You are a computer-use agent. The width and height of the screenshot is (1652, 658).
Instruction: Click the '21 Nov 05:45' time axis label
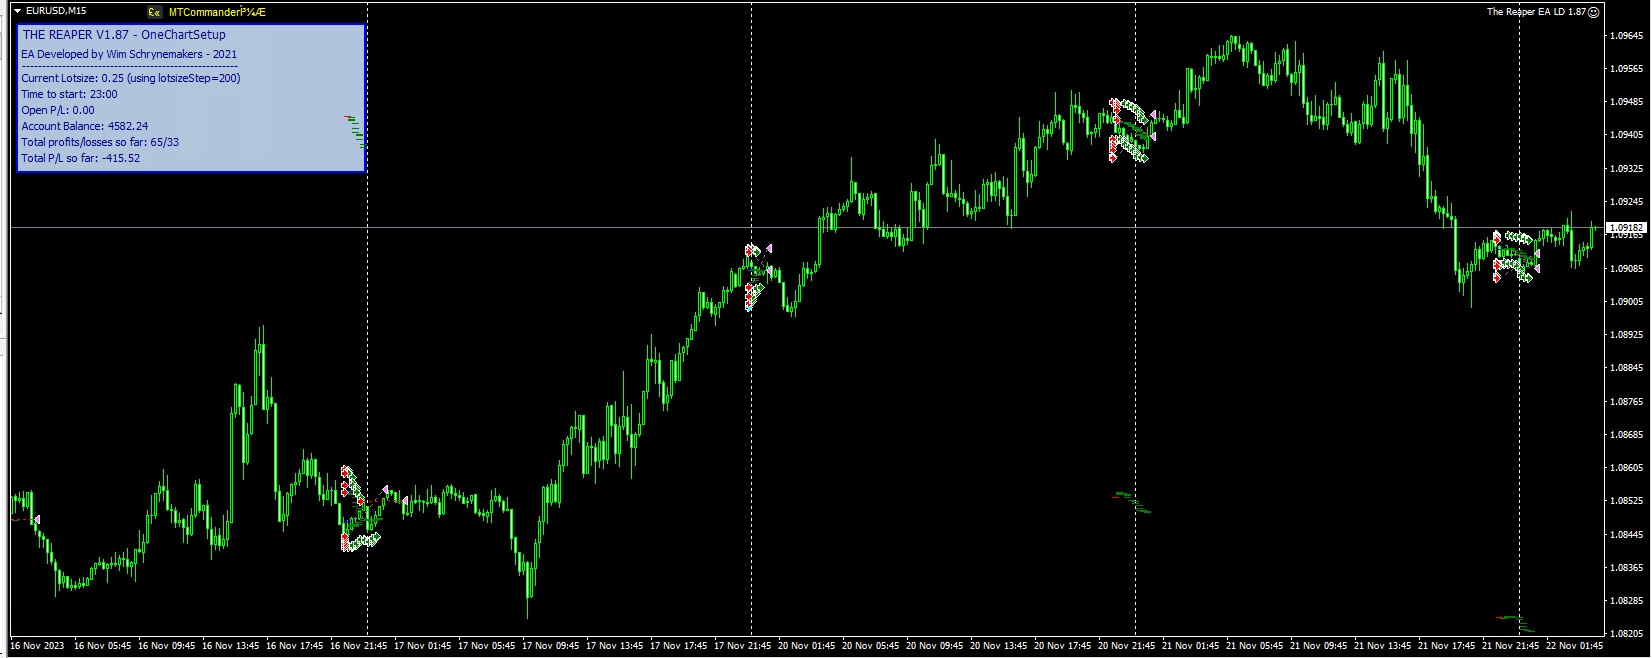pos(1254,645)
